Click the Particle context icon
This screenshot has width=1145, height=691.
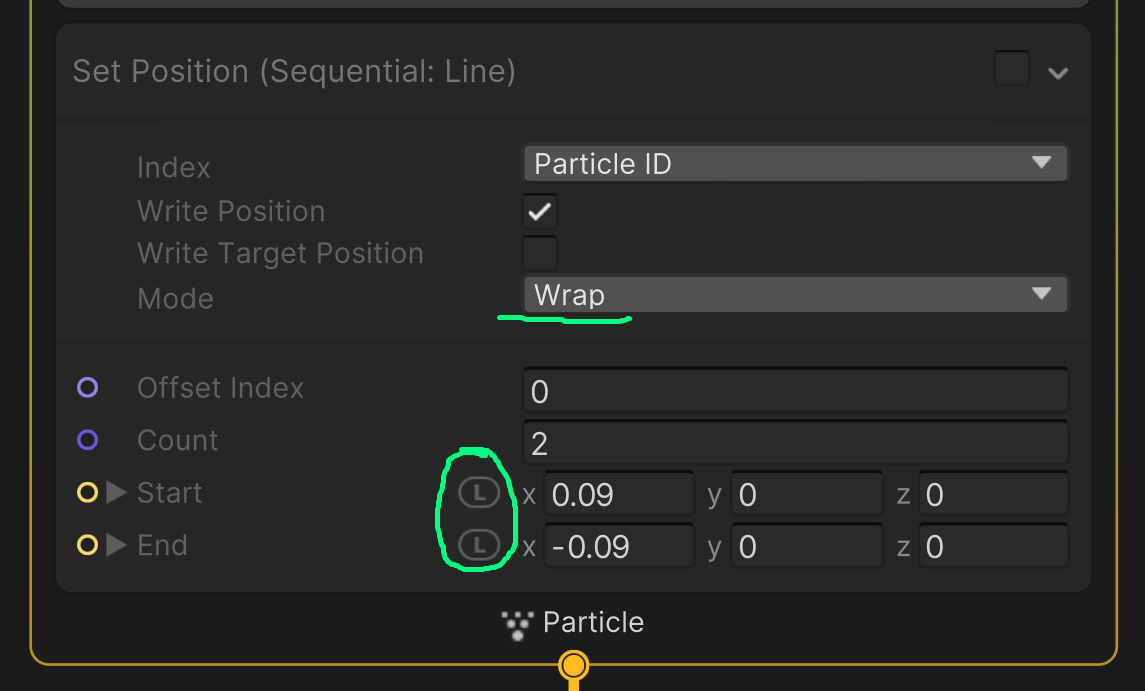click(516, 623)
